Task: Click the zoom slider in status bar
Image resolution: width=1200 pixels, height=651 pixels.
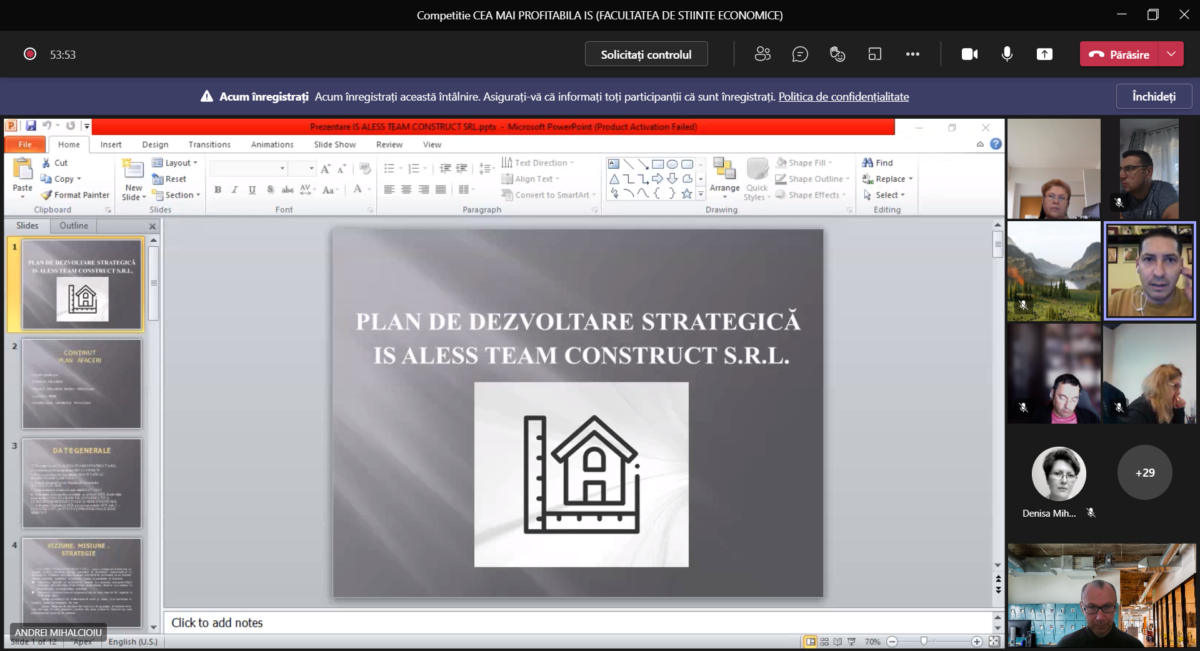Action: [x=924, y=641]
